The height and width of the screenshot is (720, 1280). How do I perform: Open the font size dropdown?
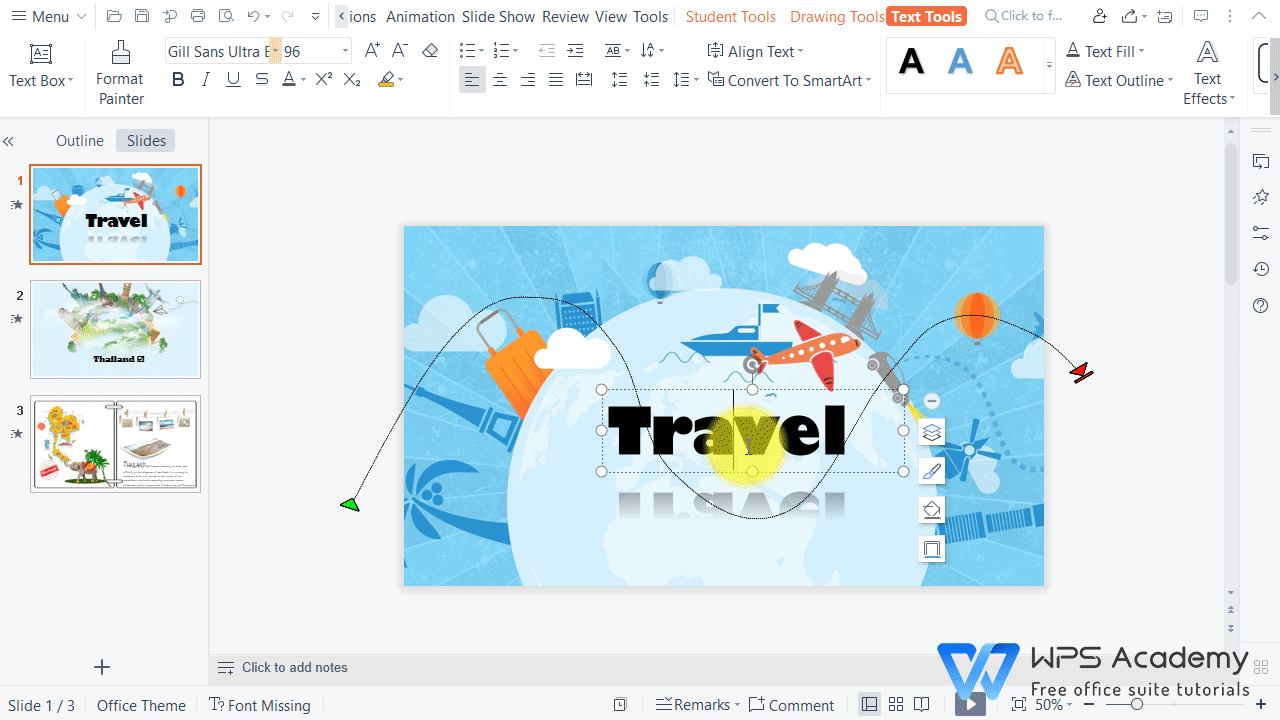tap(345, 50)
